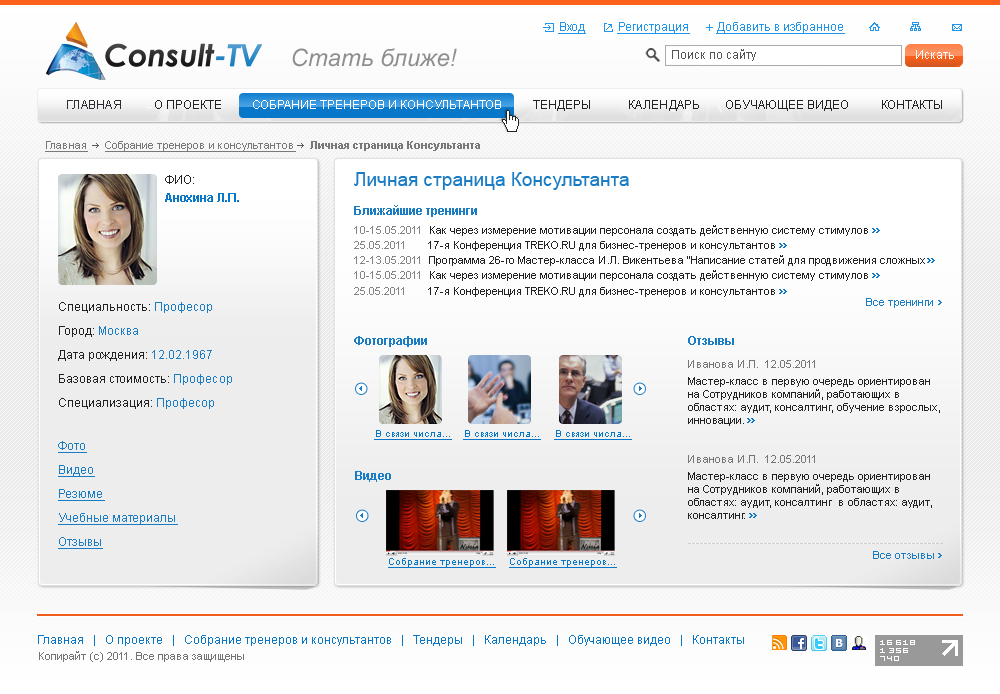
Task: Open the ТЕНДЕРЫ menu item
Action: click(x=561, y=105)
